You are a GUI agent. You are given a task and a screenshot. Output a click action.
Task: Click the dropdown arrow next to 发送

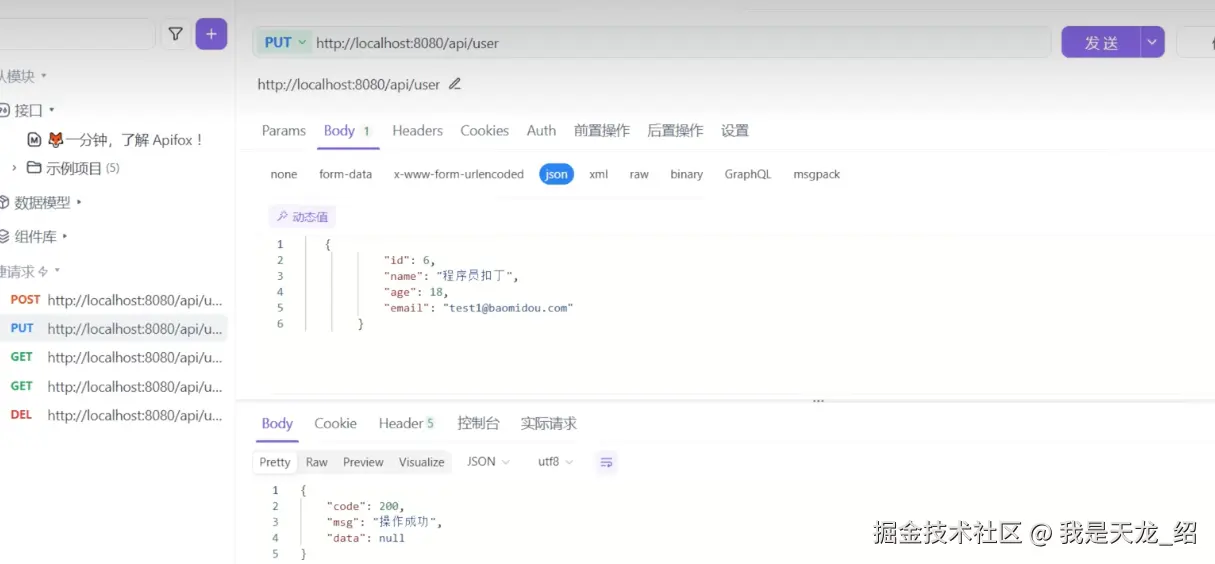[x=1153, y=42]
